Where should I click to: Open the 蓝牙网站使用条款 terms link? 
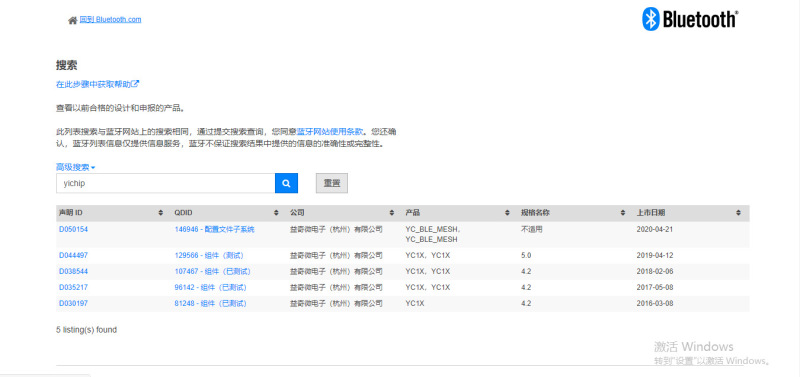pos(330,132)
